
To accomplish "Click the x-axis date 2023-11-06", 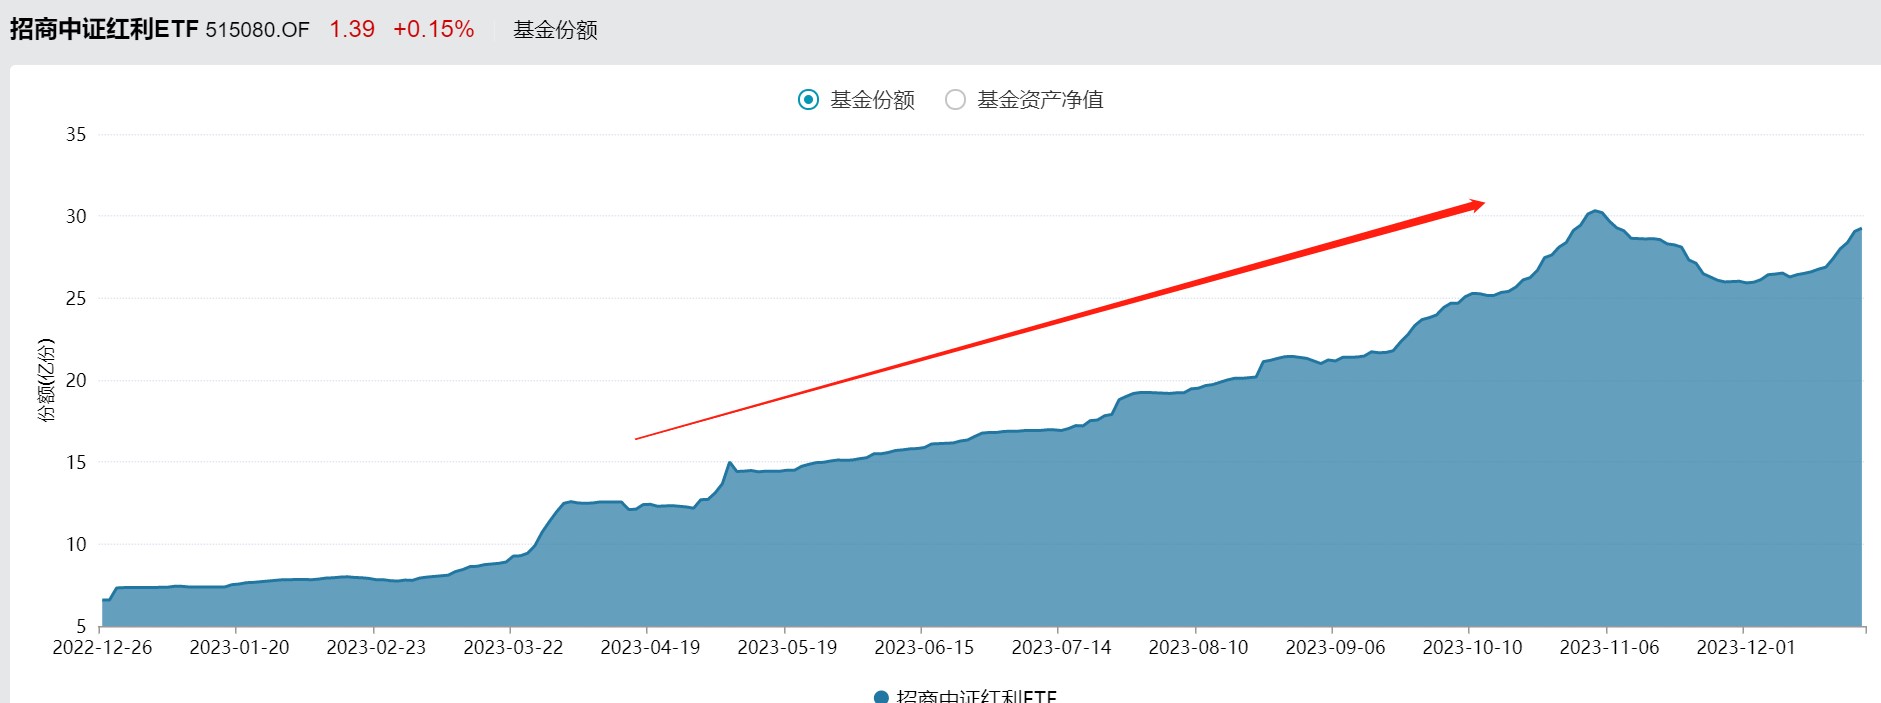I will tap(1609, 647).
